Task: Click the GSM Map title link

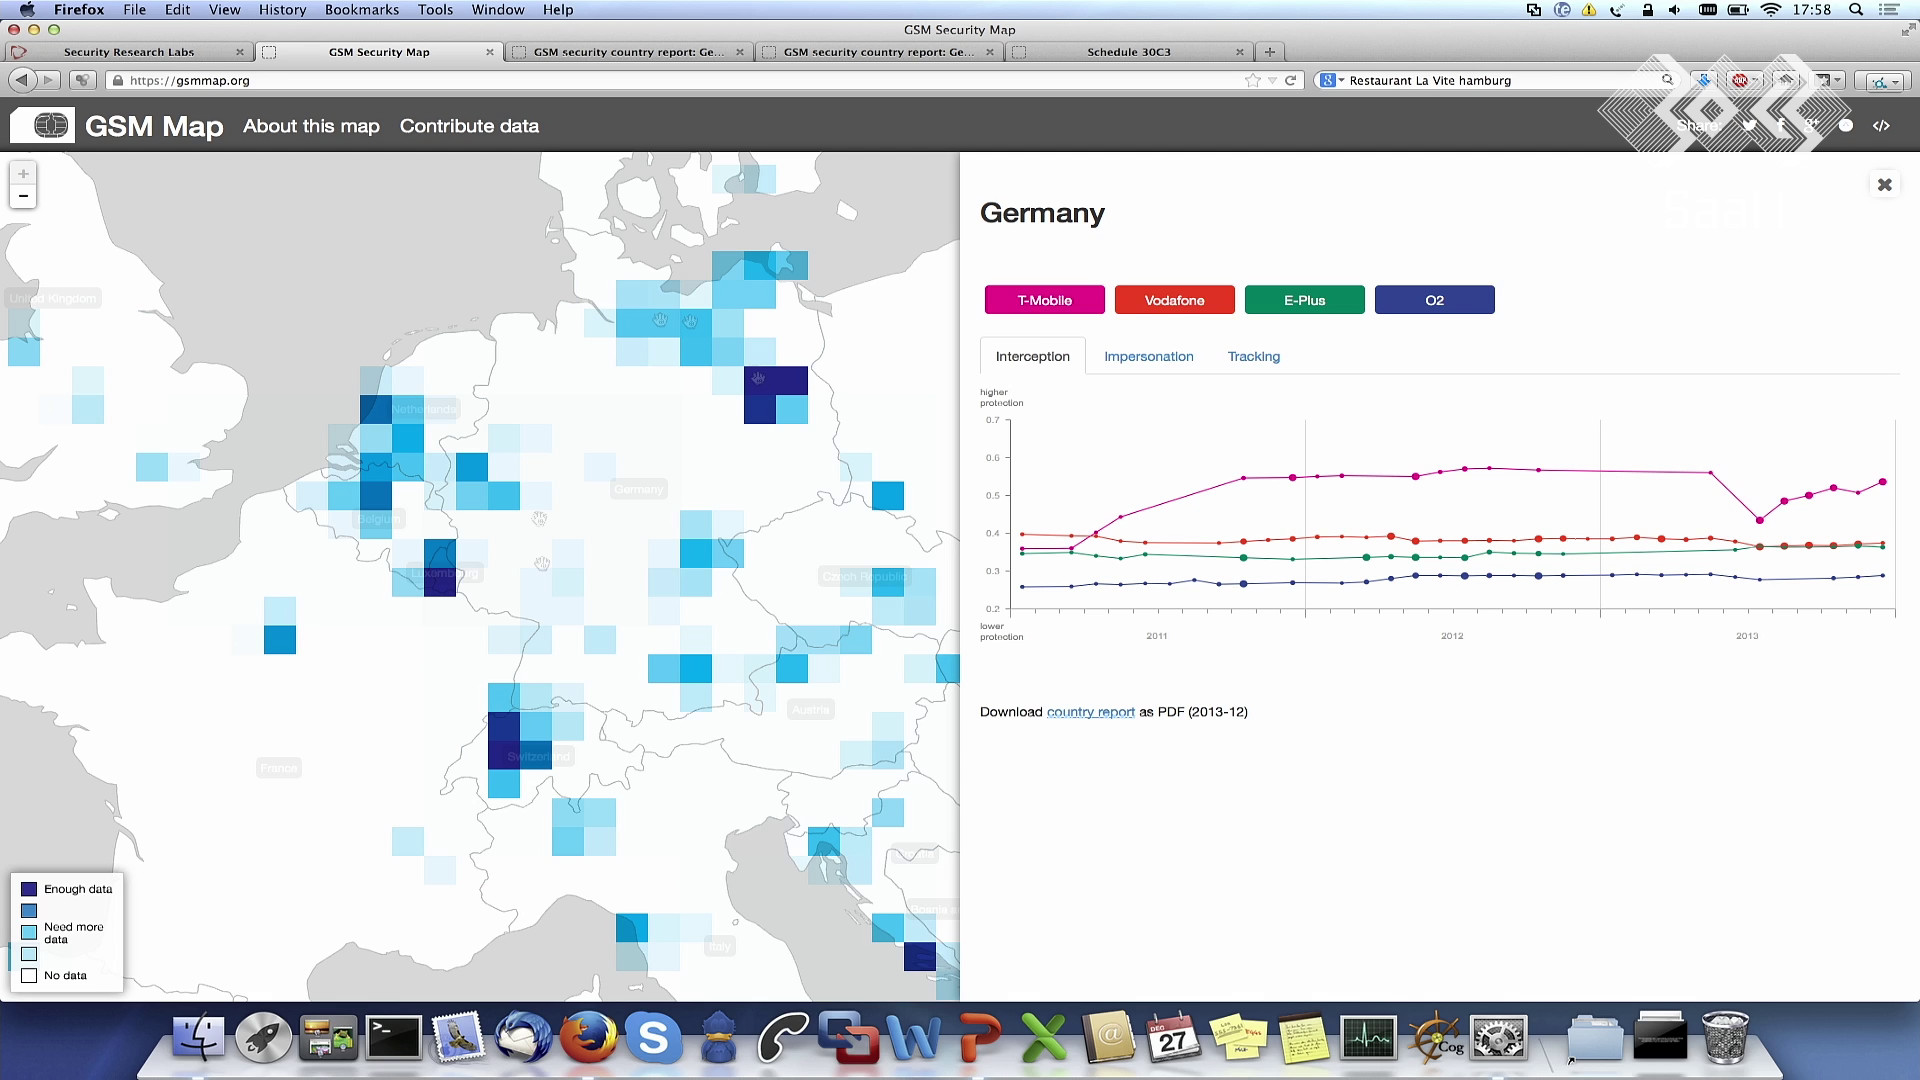Action: point(154,126)
